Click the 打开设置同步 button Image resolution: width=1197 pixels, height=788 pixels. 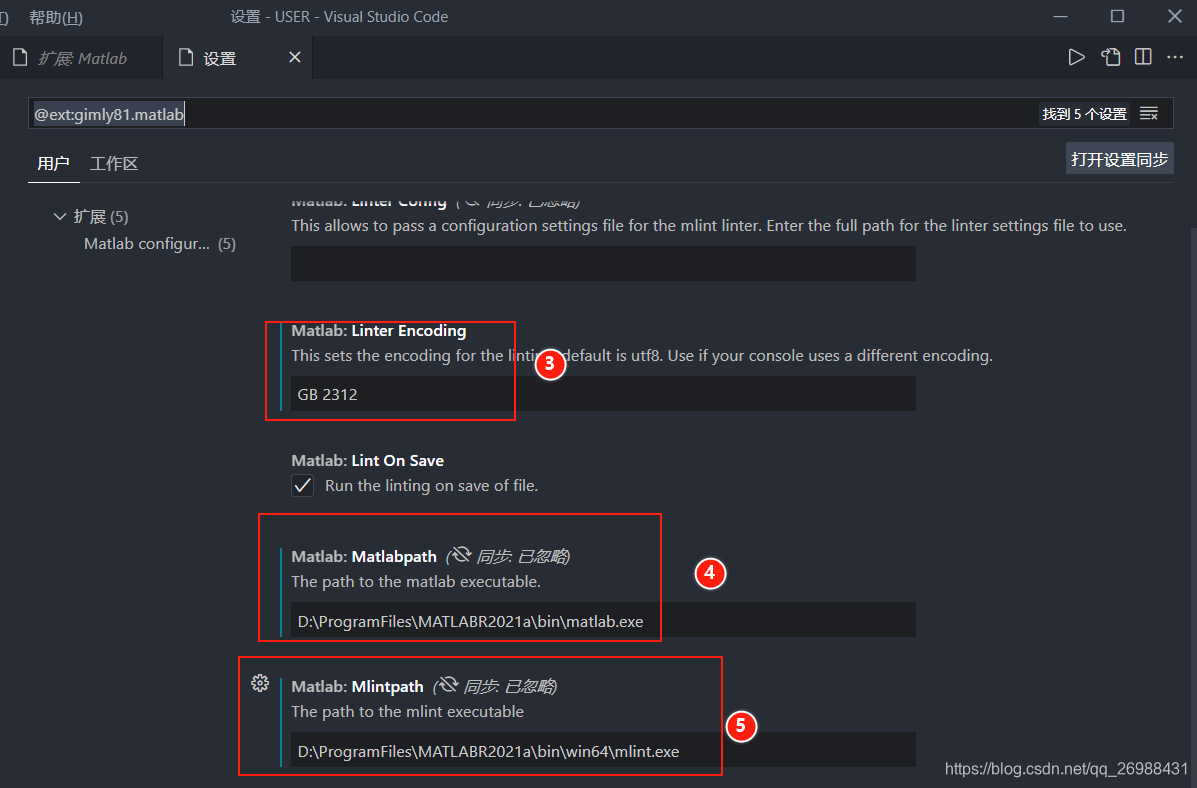coord(1119,159)
